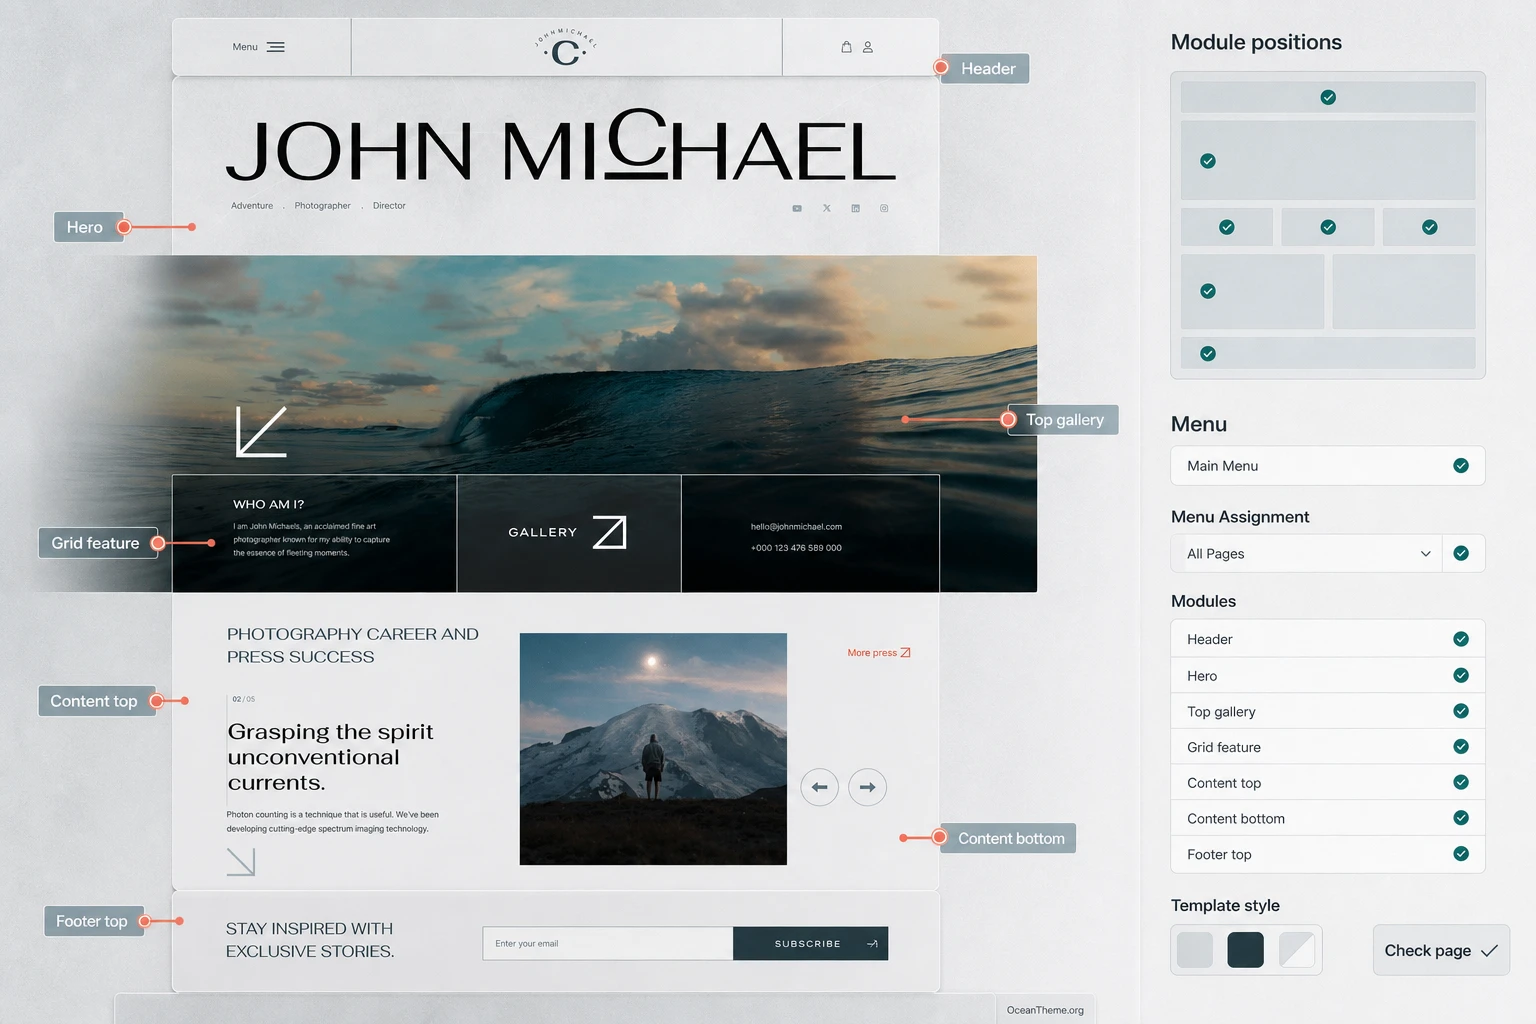This screenshot has width=1536, height=1024.
Task: Click the OceanTheme.org credit text
Action: coord(1045,1010)
